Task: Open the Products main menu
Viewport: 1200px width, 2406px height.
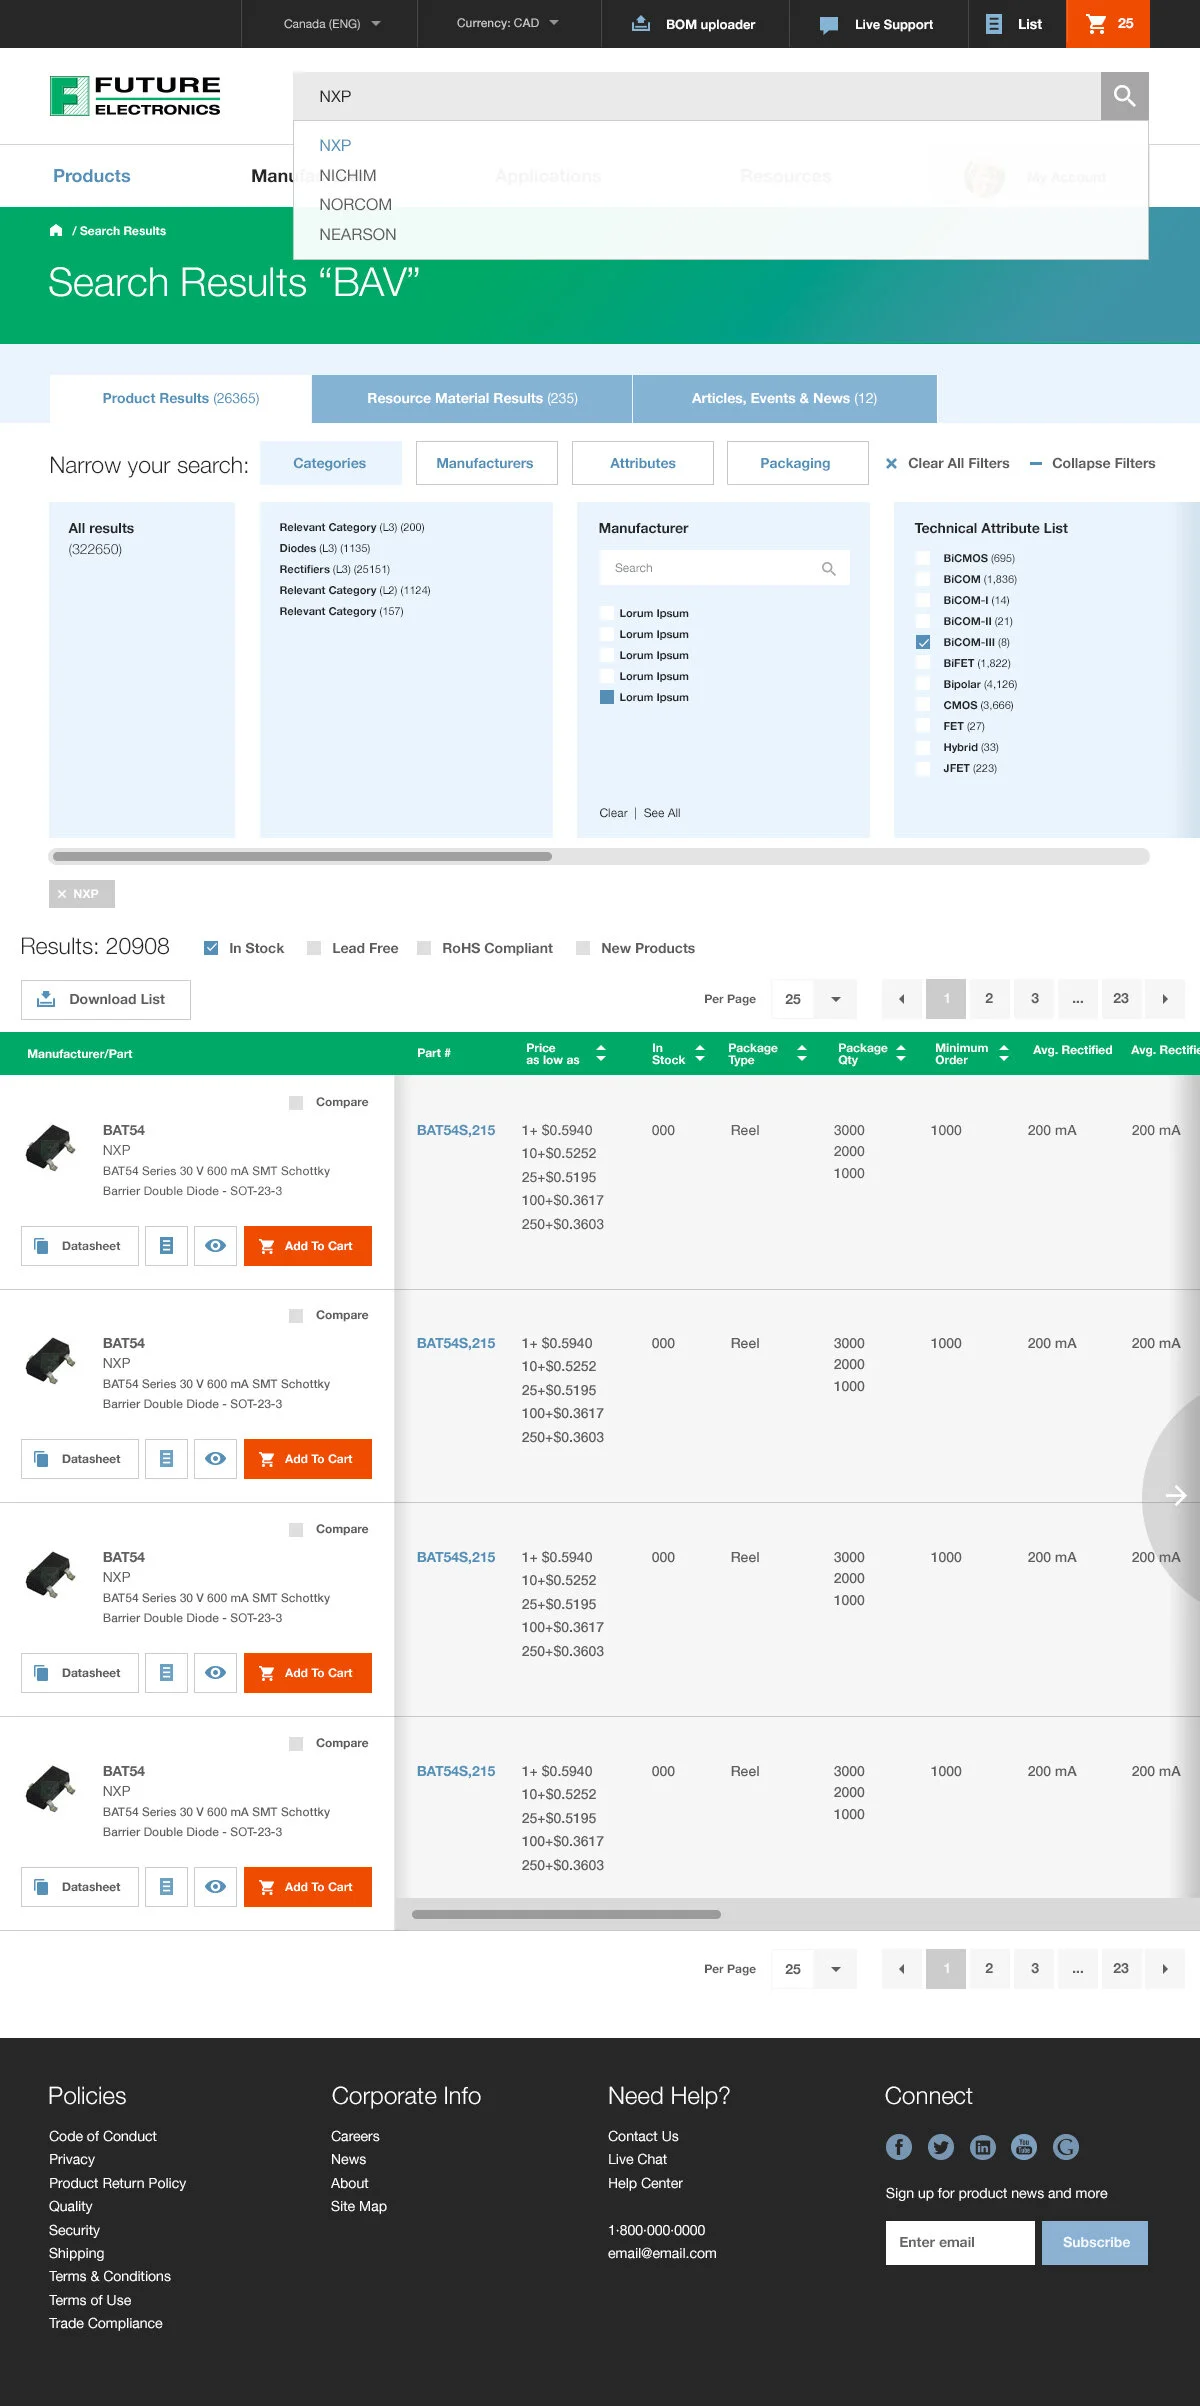Action: [x=92, y=176]
